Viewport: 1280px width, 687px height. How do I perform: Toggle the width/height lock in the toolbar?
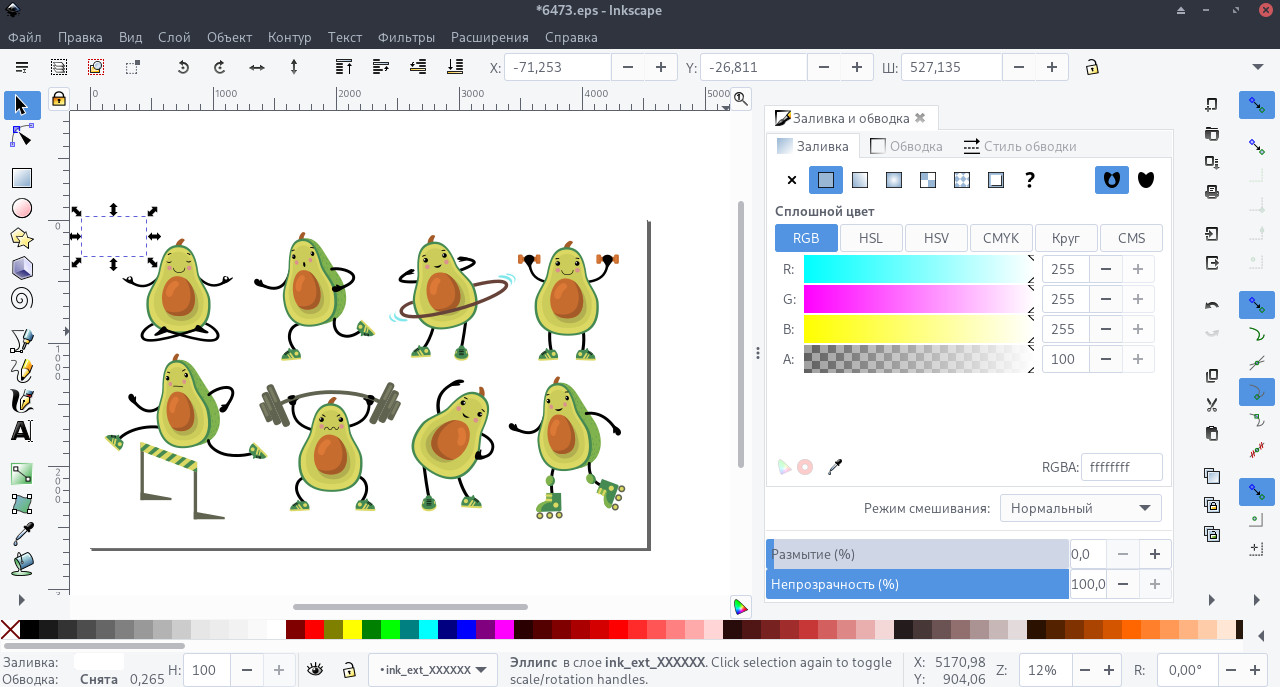tap(1090, 67)
